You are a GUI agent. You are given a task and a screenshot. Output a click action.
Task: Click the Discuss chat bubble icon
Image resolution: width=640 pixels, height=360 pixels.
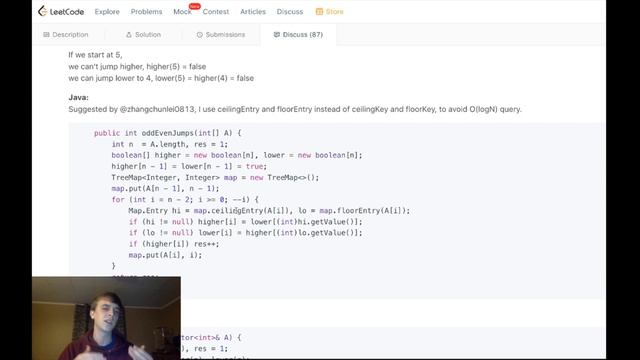[x=277, y=35]
